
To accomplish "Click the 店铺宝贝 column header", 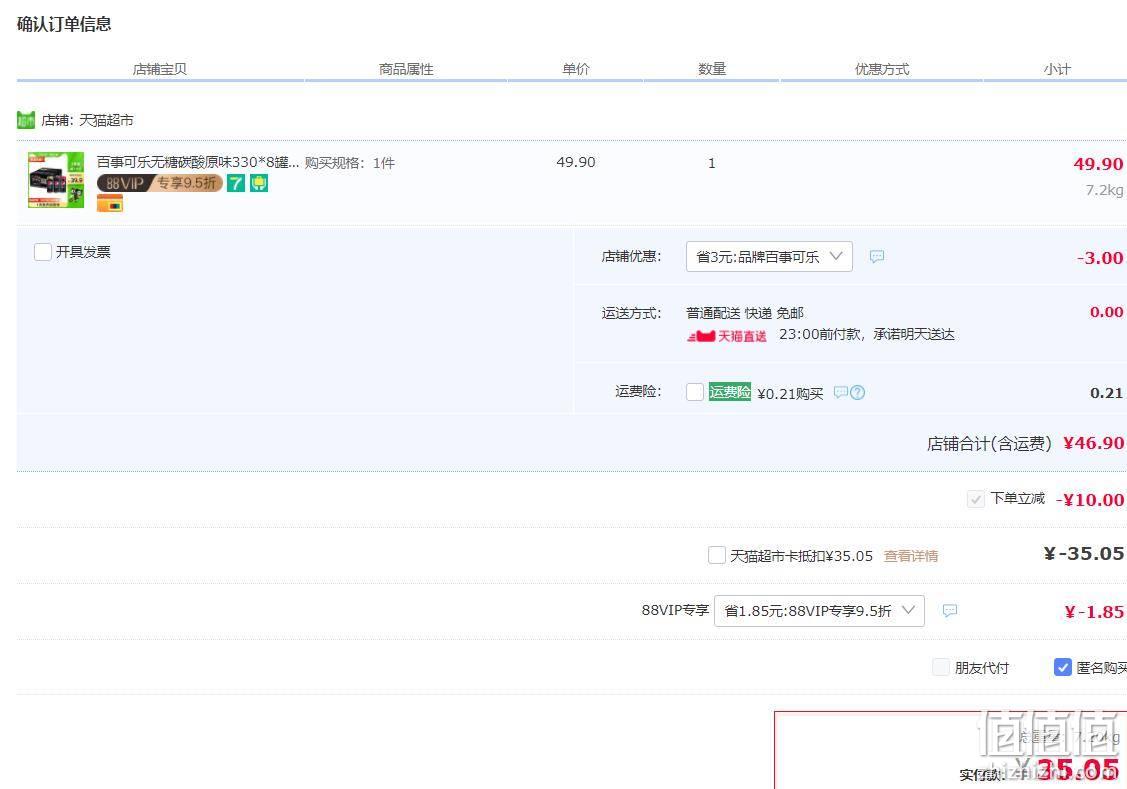I will pos(160,69).
